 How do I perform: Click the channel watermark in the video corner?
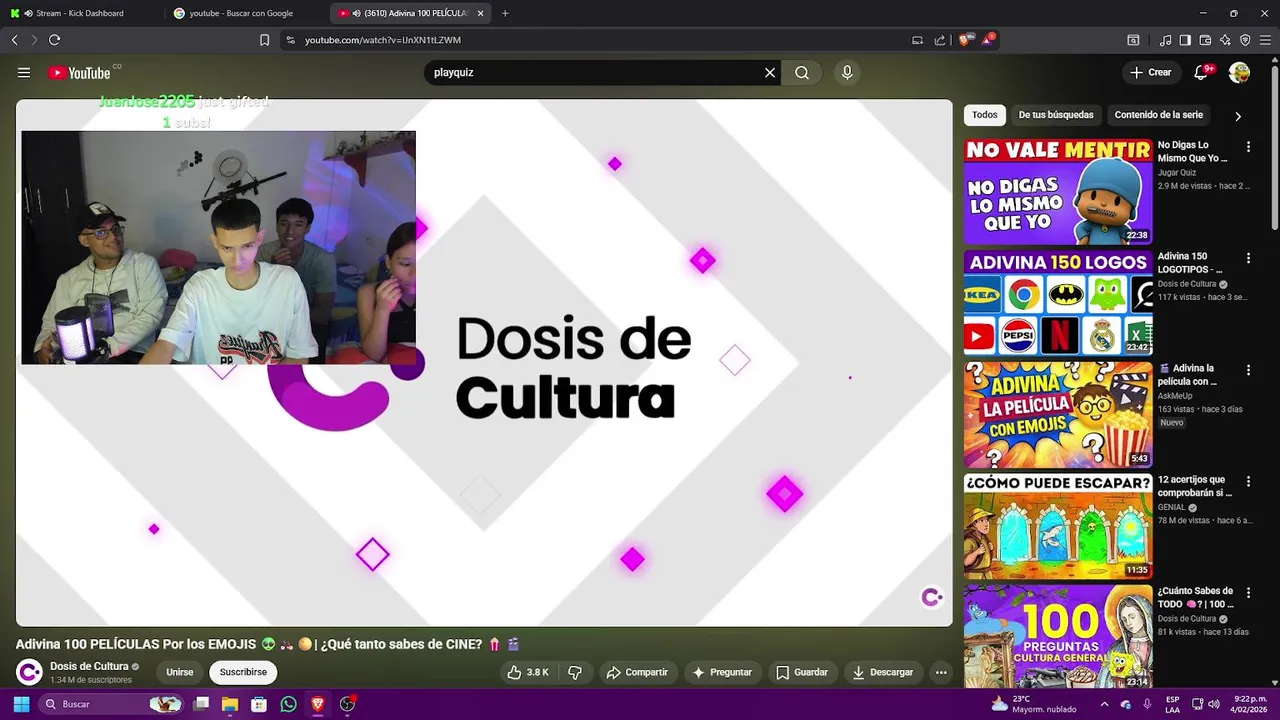pyautogui.click(x=932, y=597)
